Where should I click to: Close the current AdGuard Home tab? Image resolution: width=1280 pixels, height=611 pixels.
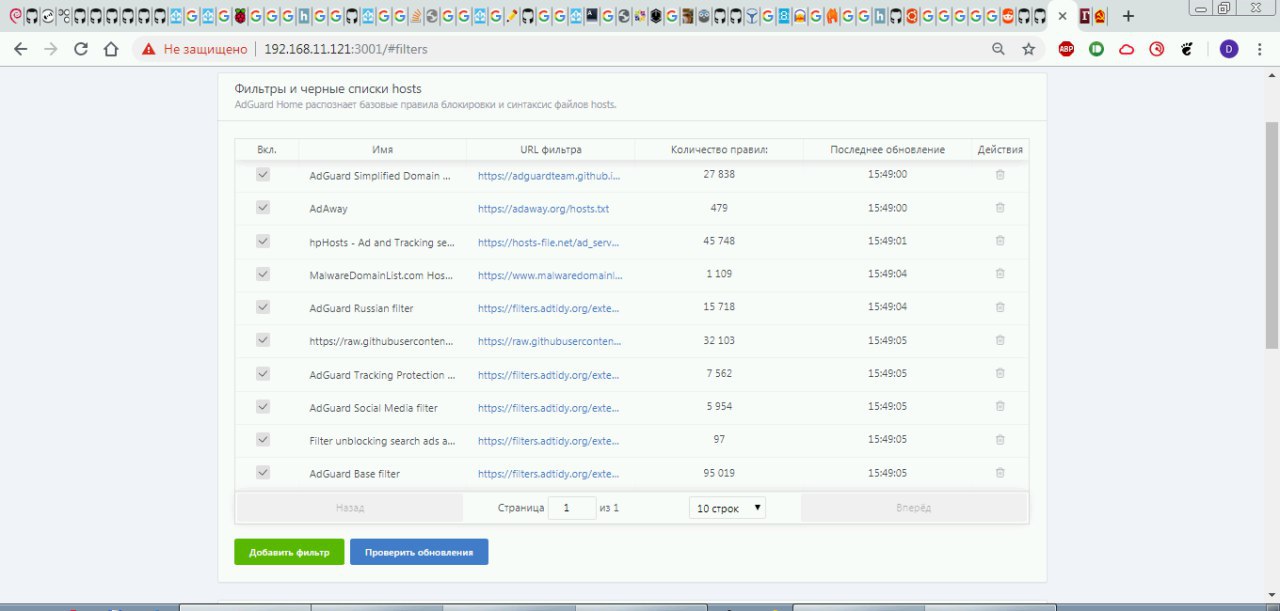[1062, 16]
